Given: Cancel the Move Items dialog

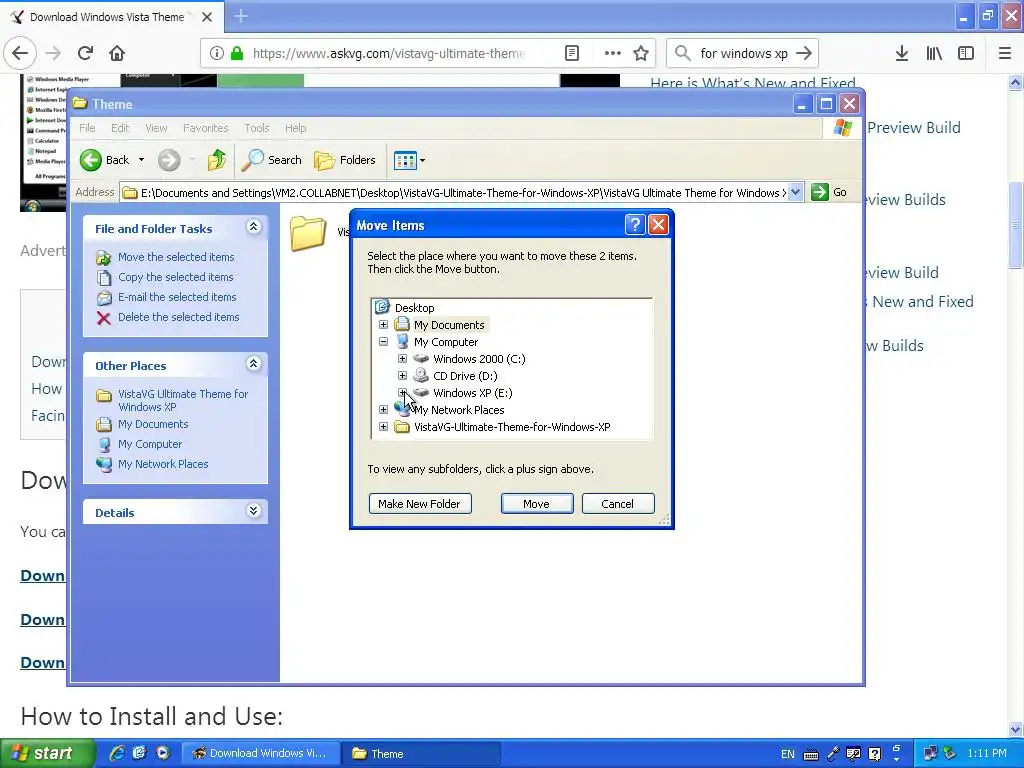Looking at the screenshot, I should [617, 504].
